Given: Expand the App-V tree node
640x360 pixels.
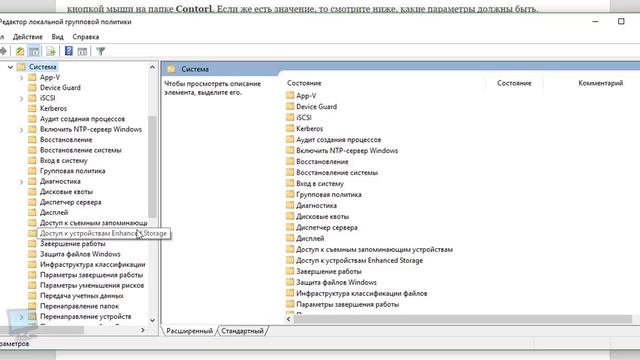Looking at the screenshot, I should coord(21,77).
